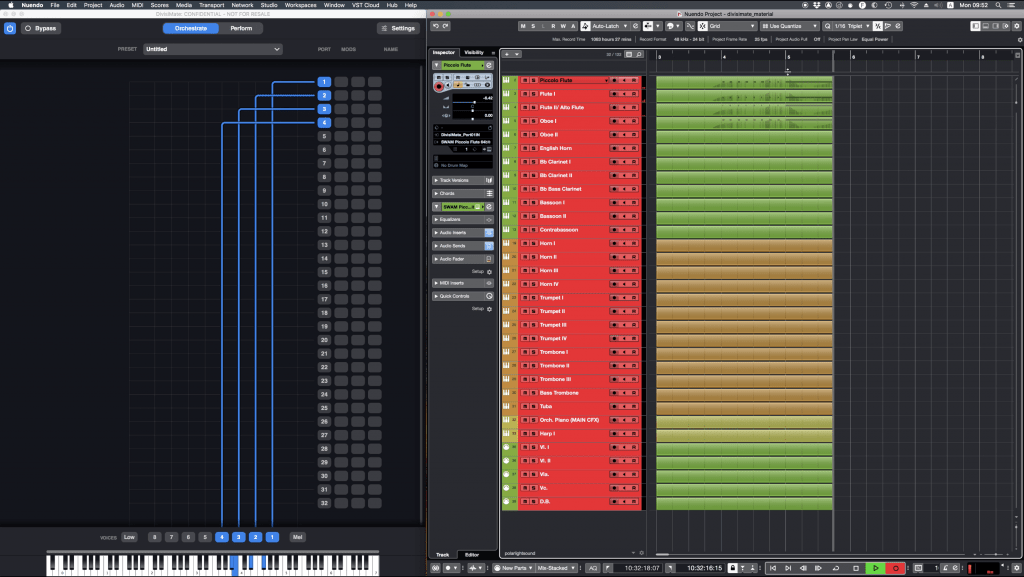The image size is (1024, 577).
Task: Toggle voice 5 button in DivisiMate
Action: pyautogui.click(x=205, y=537)
